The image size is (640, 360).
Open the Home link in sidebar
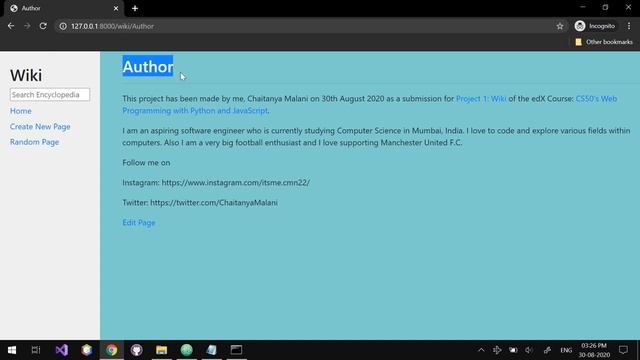pos(21,111)
